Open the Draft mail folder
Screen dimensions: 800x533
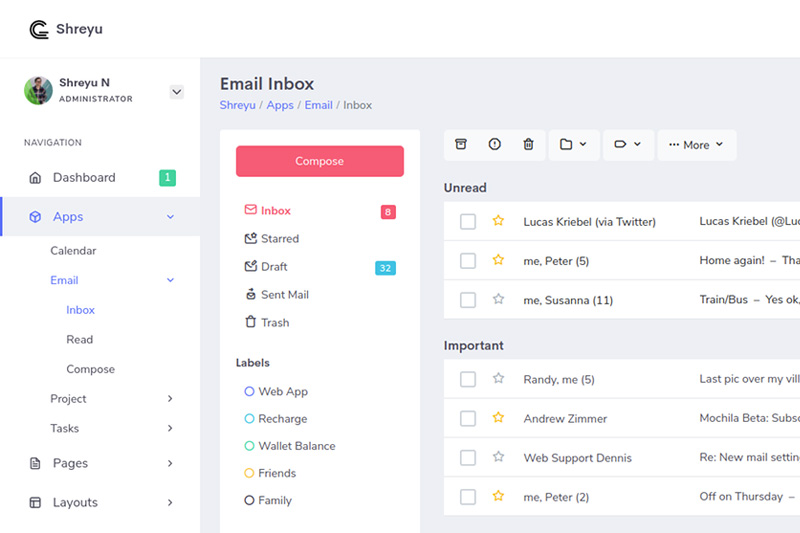(273, 267)
